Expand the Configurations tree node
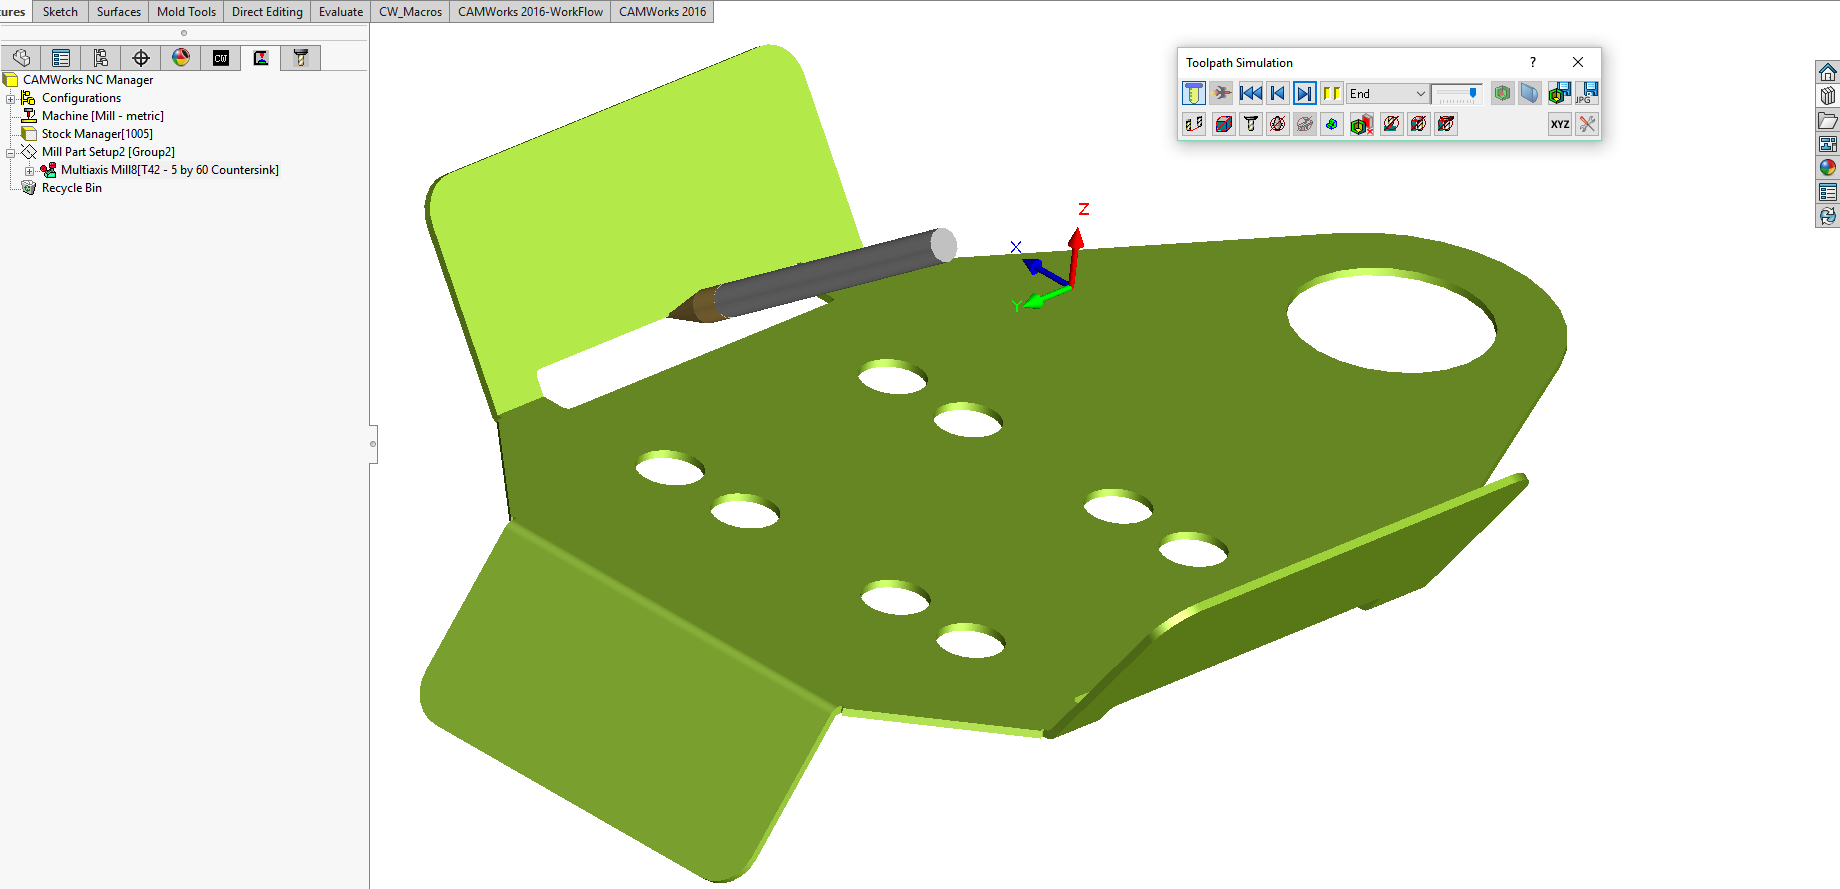 pyautogui.click(x=11, y=98)
